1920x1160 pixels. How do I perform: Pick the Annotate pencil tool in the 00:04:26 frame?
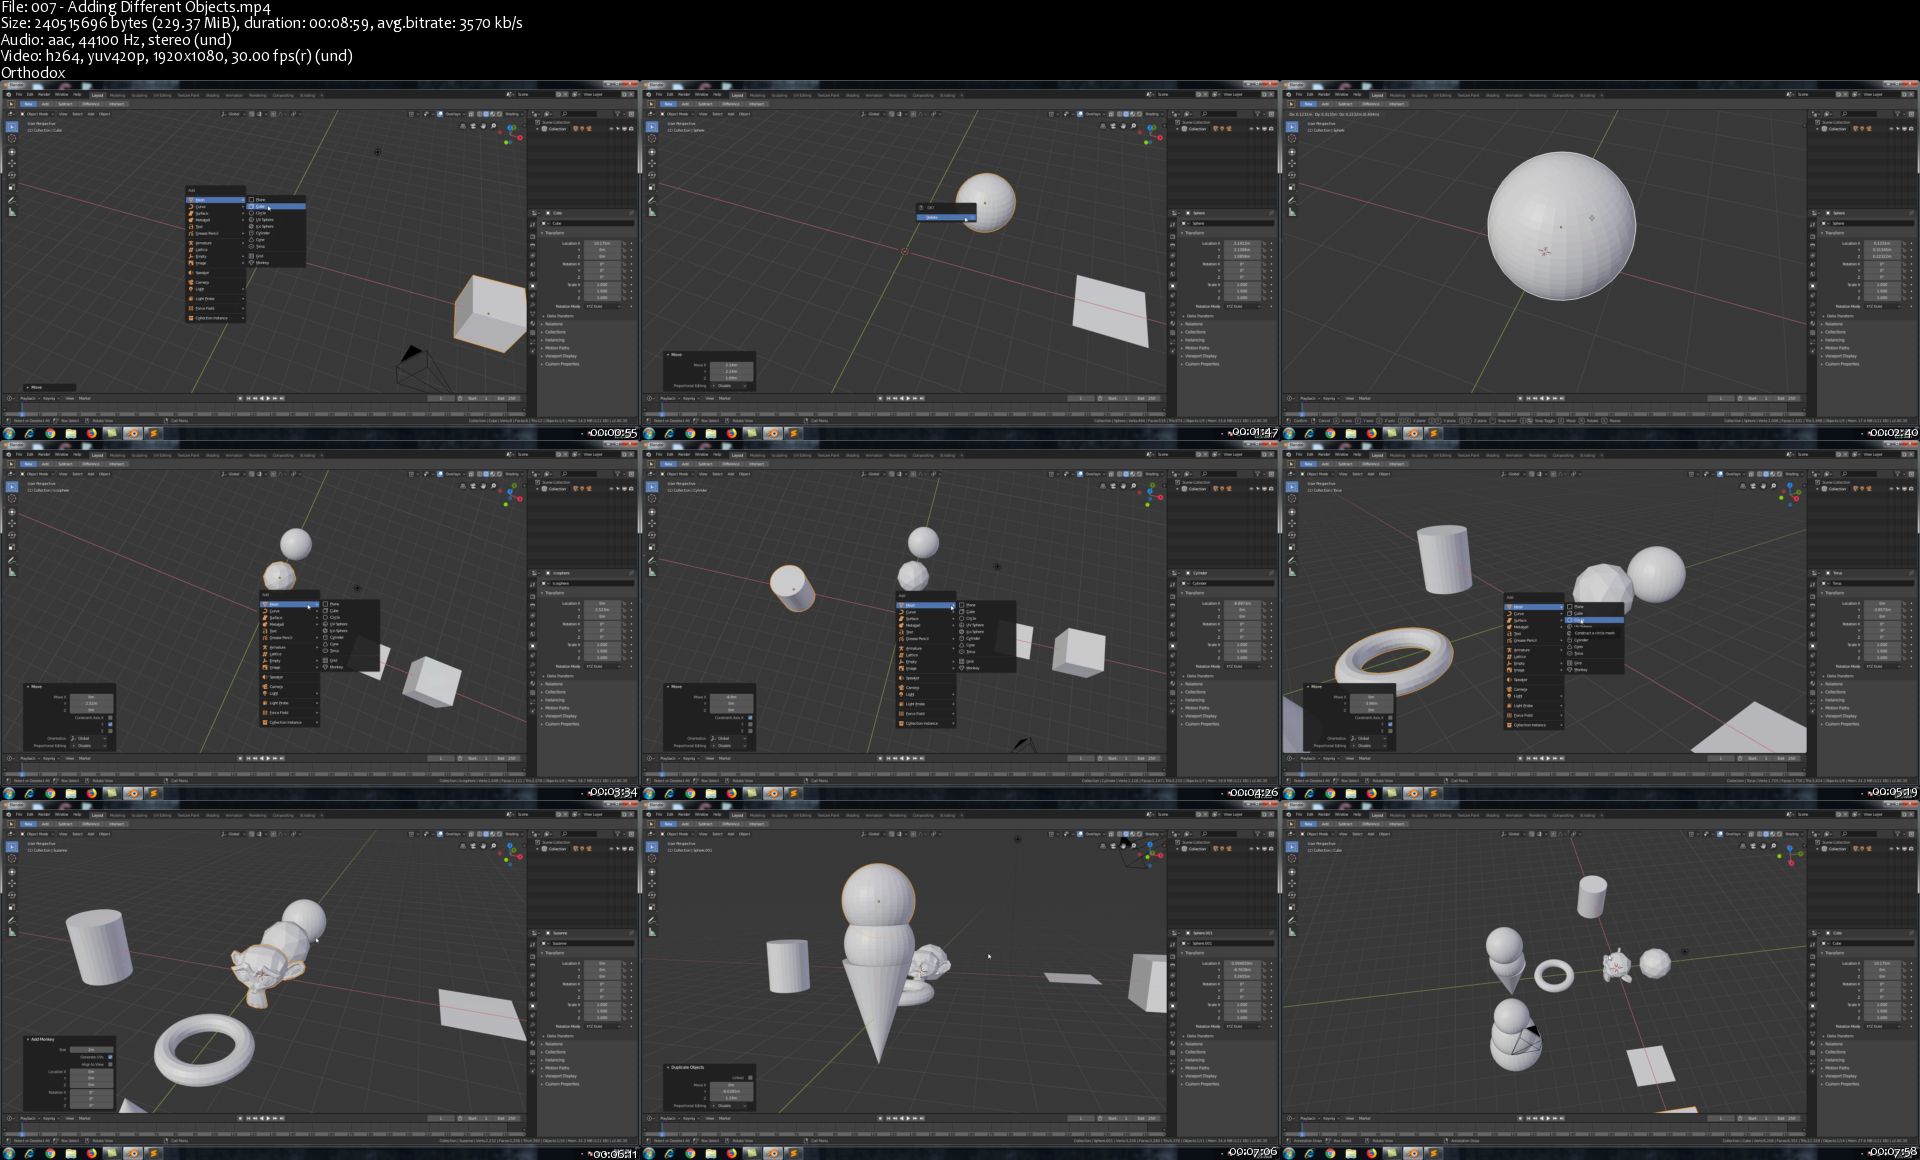[652, 560]
